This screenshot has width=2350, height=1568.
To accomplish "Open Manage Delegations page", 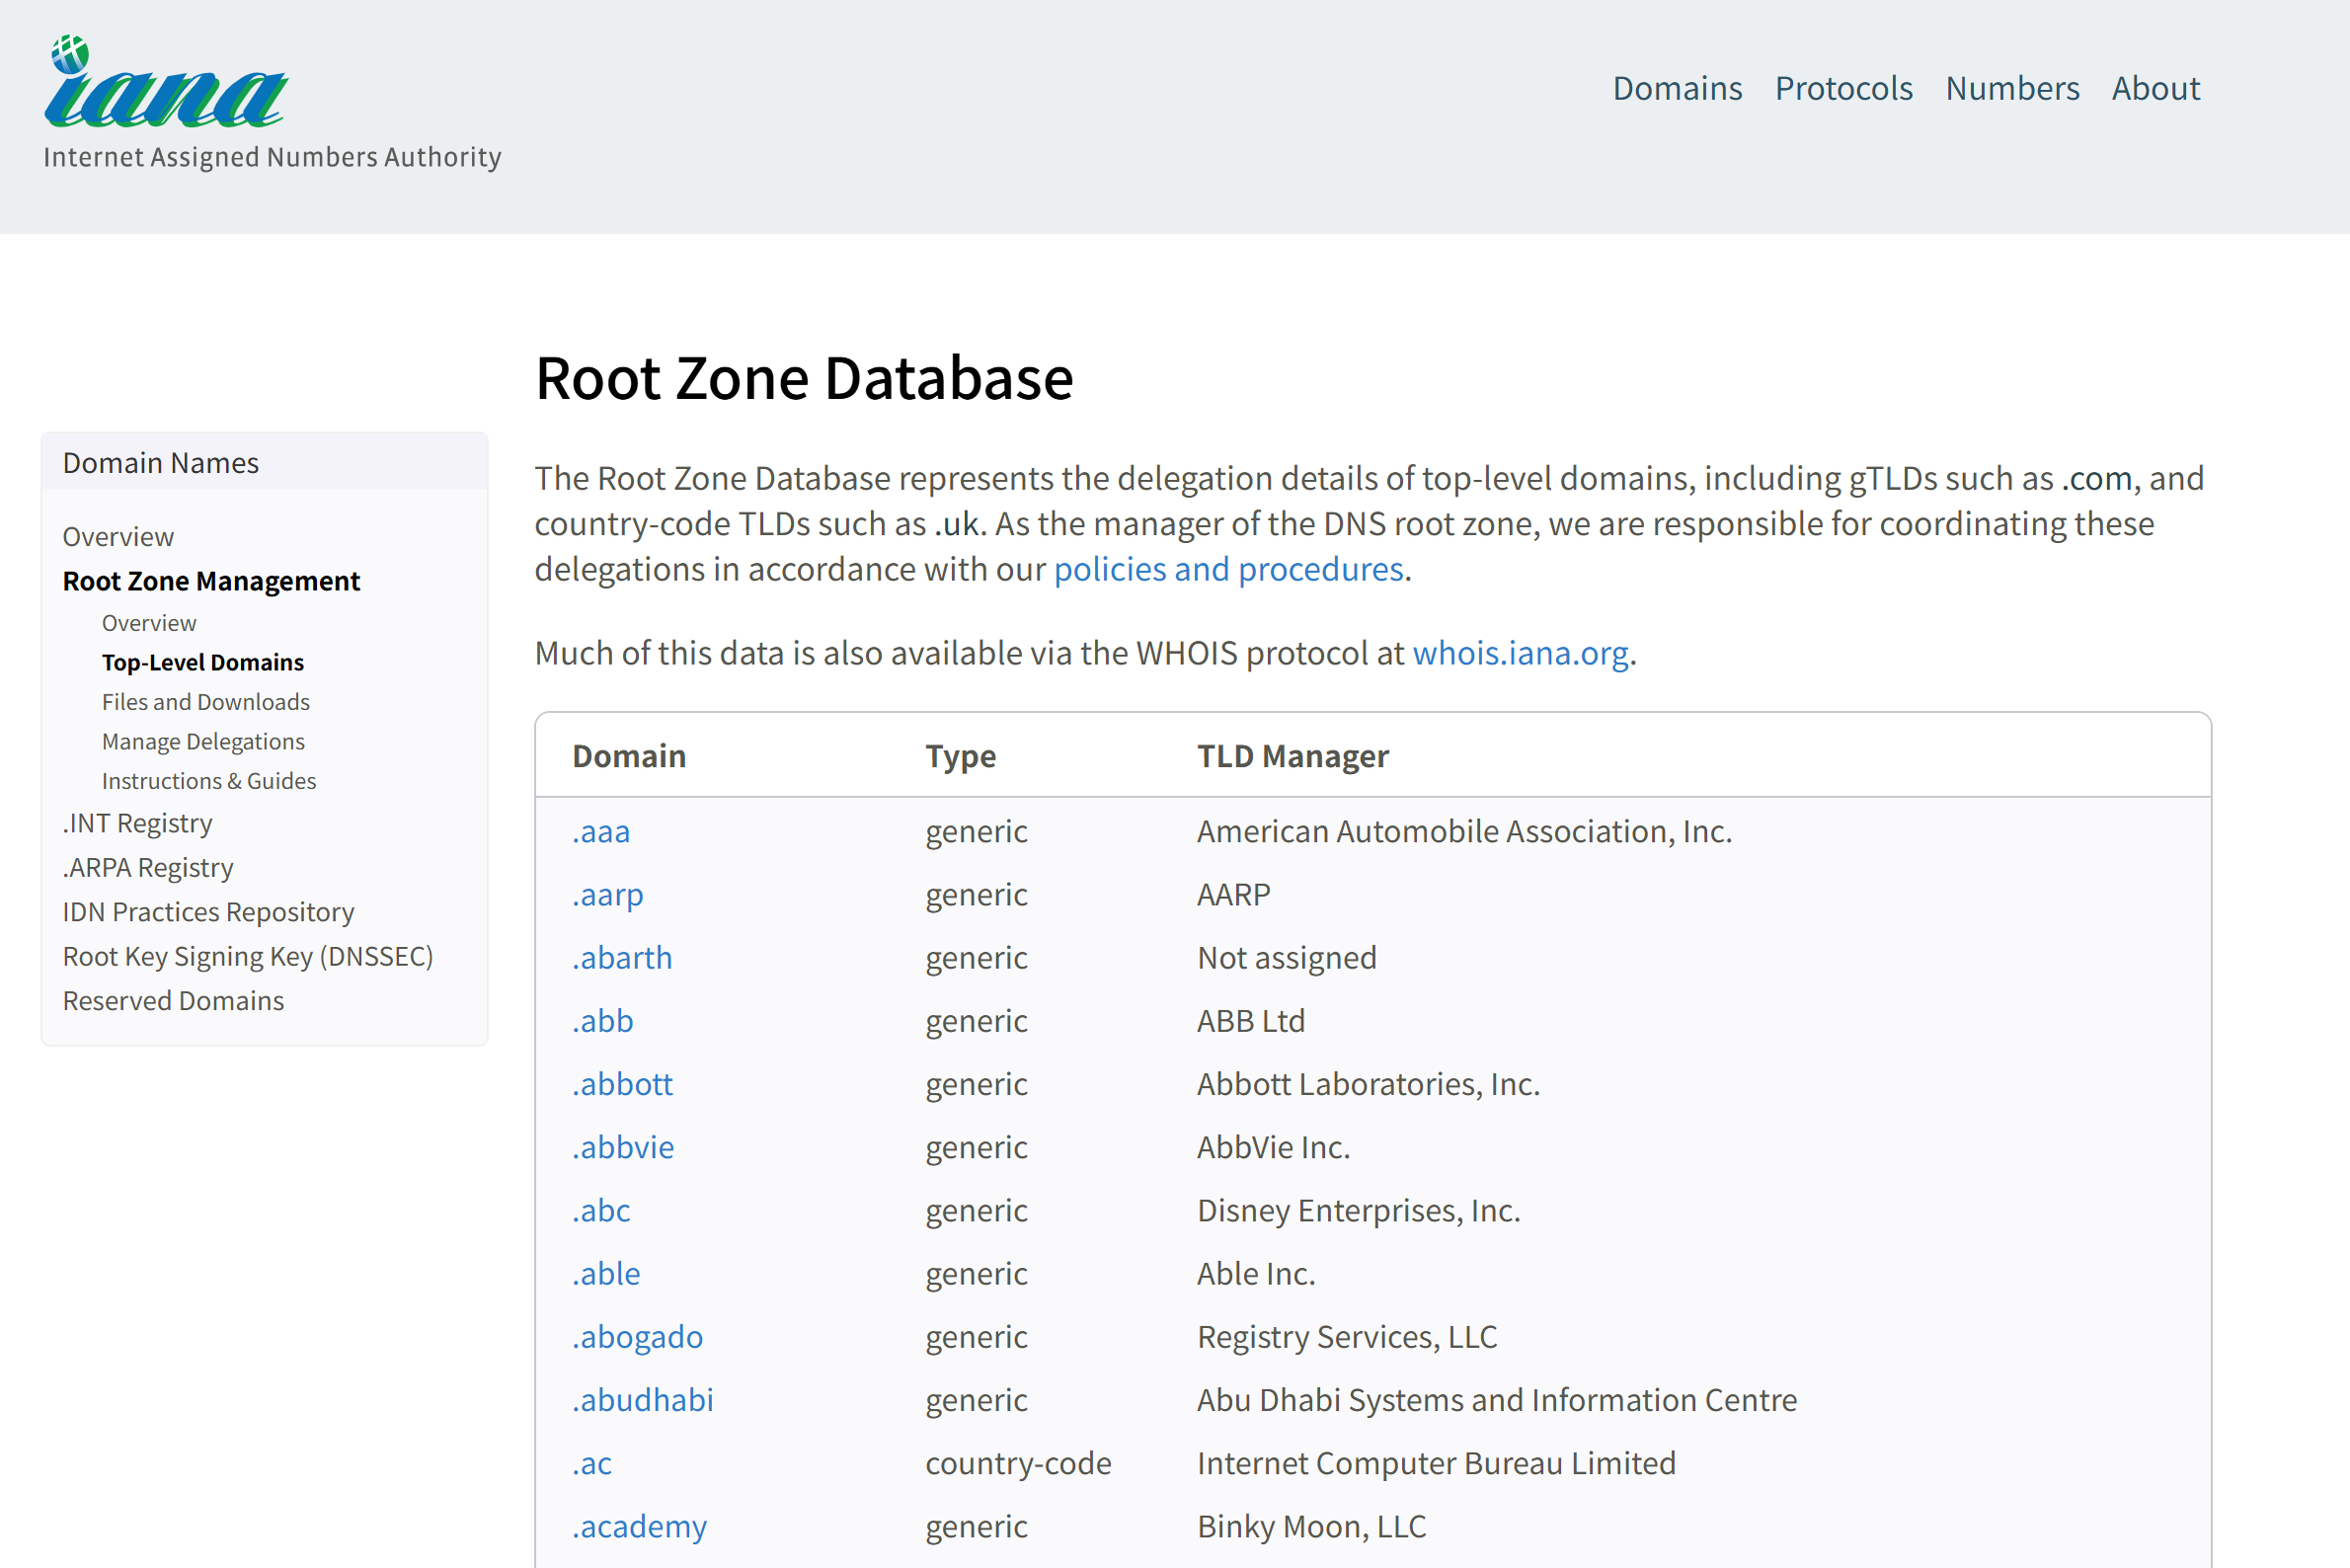I will click(203, 741).
